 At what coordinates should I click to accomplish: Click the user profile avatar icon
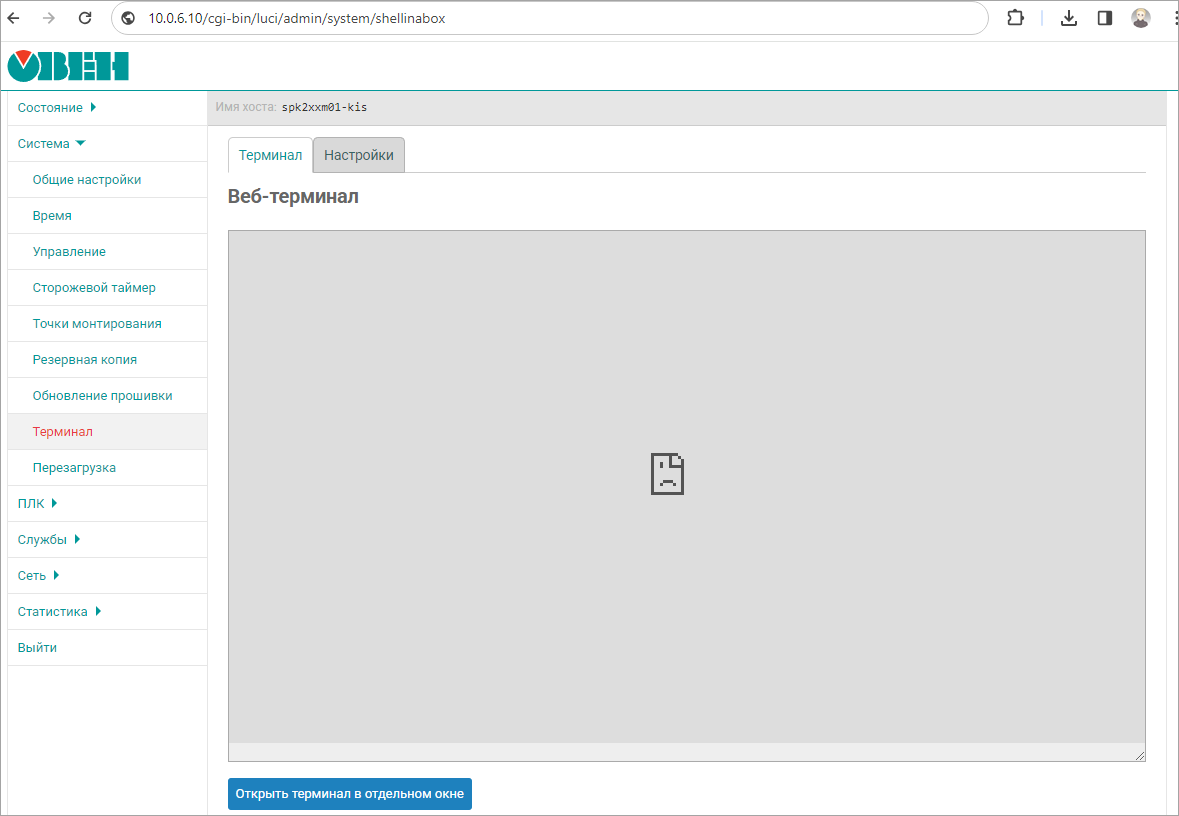1140,18
